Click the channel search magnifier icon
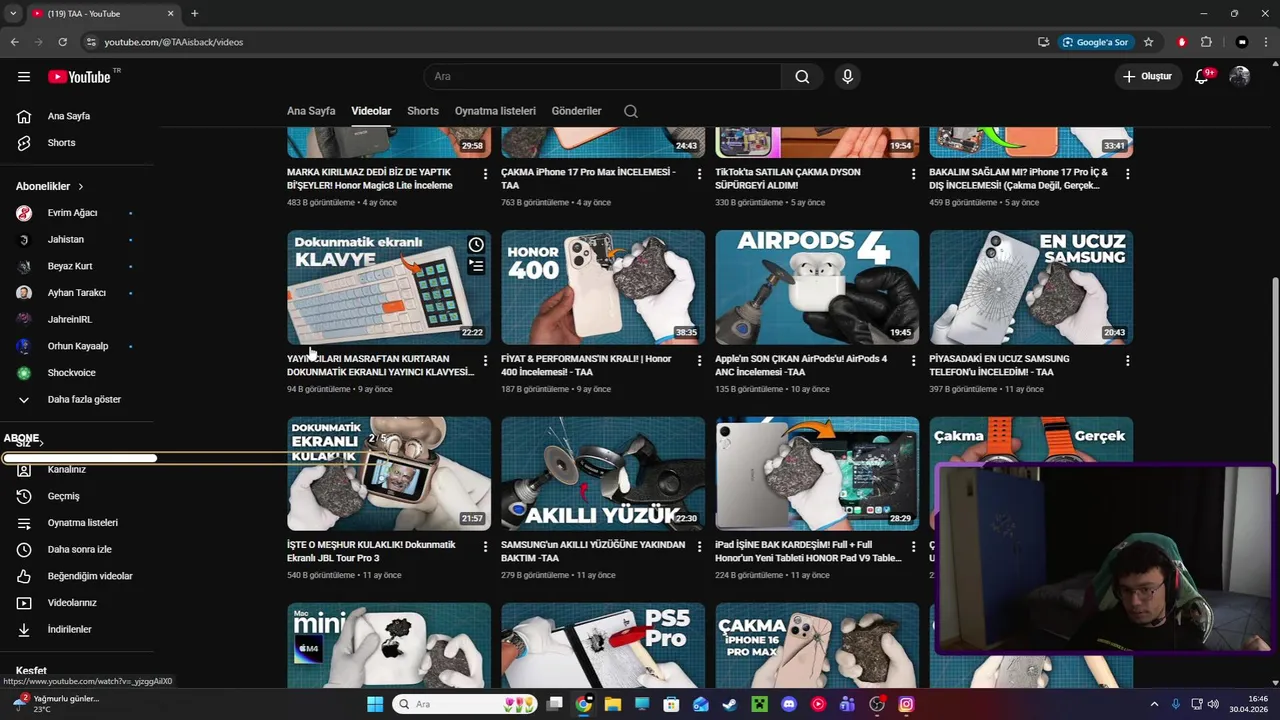Screen dimensions: 1280x720 [631, 111]
